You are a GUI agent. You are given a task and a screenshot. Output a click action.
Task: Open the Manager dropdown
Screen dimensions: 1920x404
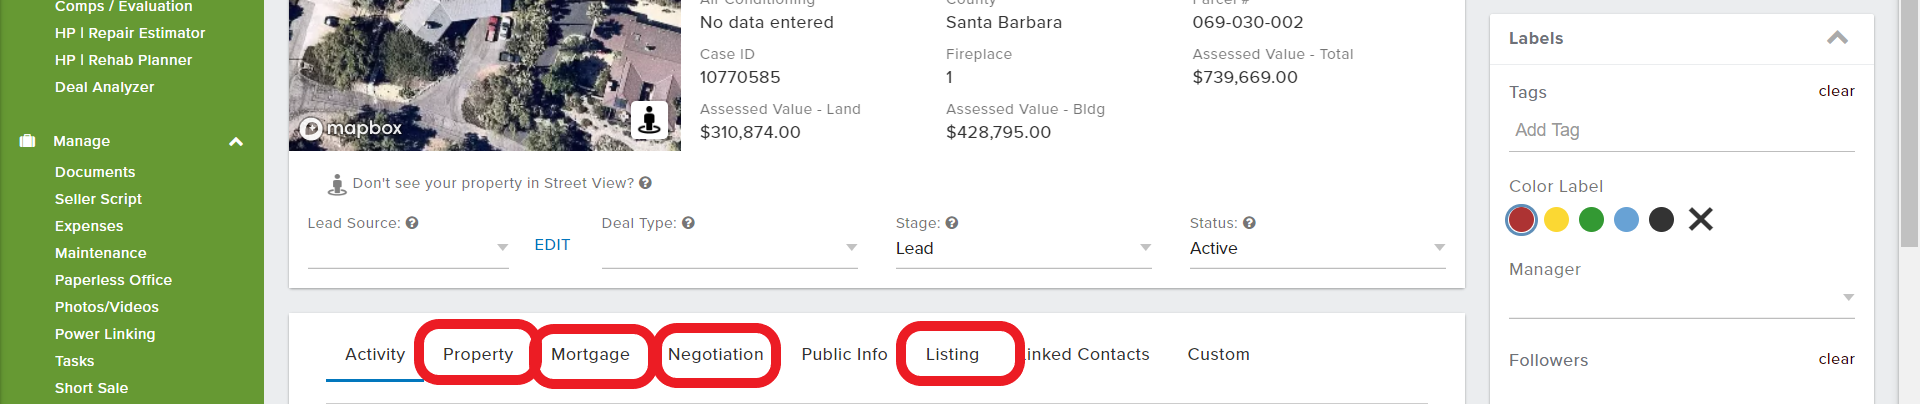pos(1681,298)
